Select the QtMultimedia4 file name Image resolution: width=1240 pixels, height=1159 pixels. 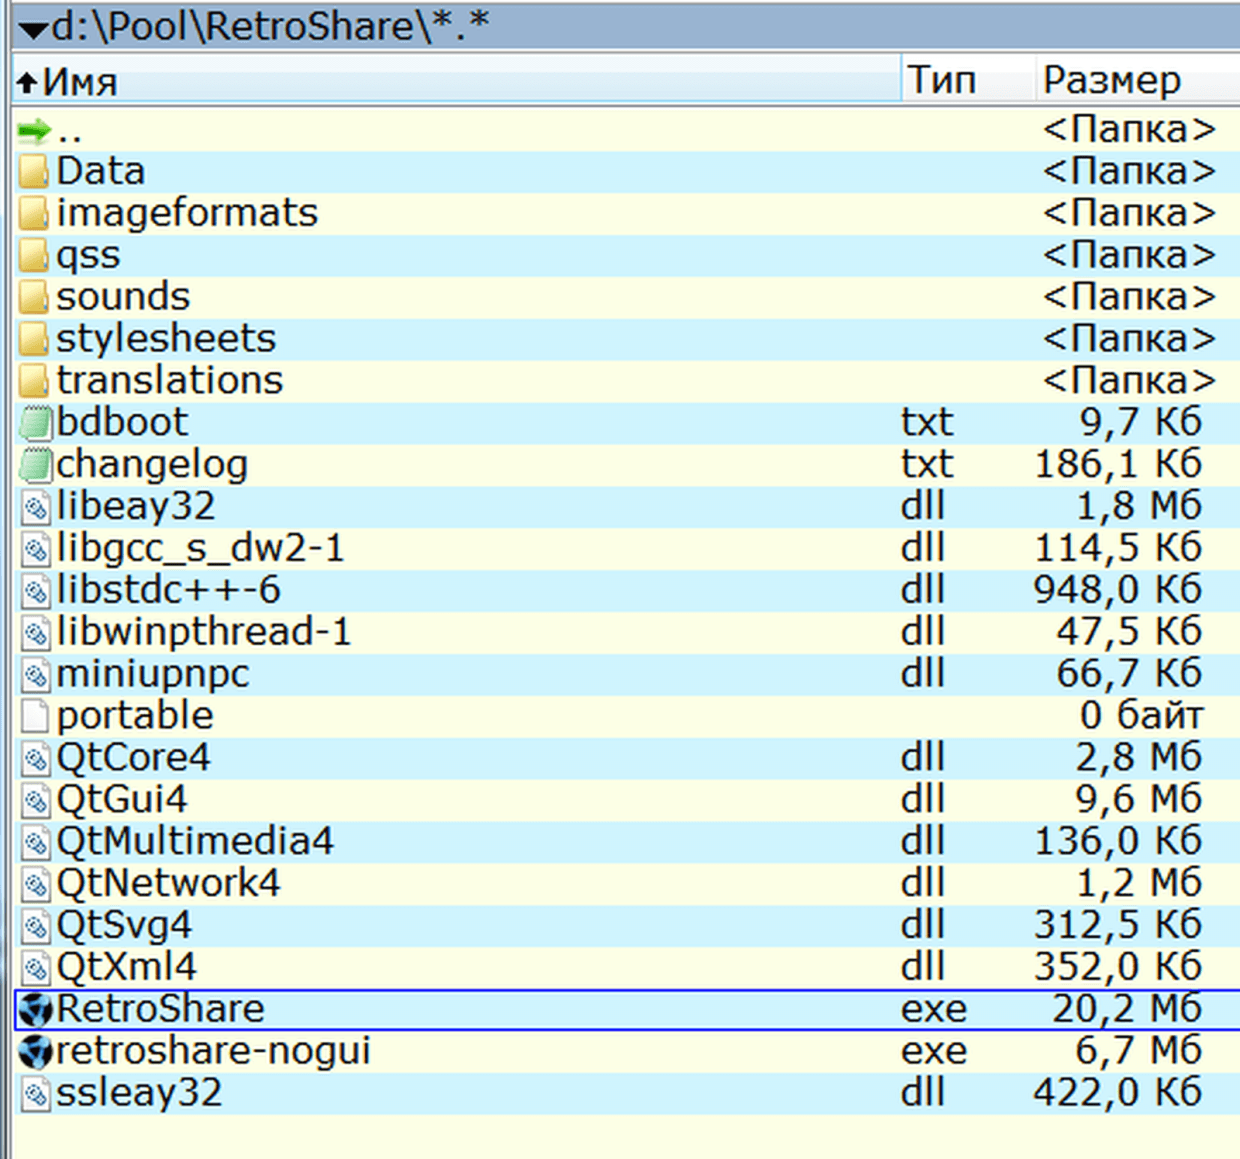pos(195,842)
